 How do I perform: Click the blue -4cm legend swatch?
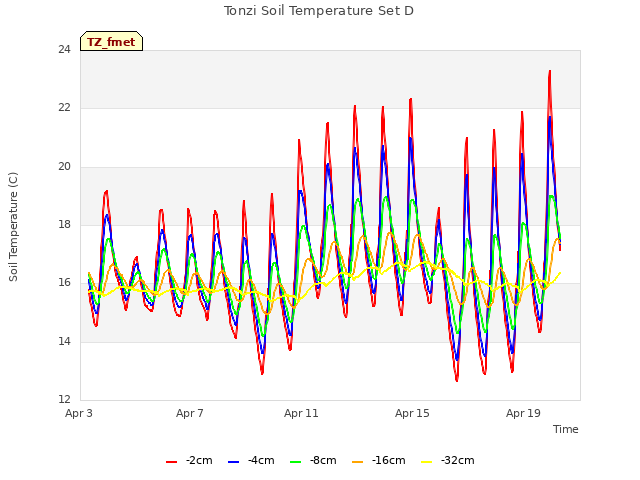click(233, 462)
